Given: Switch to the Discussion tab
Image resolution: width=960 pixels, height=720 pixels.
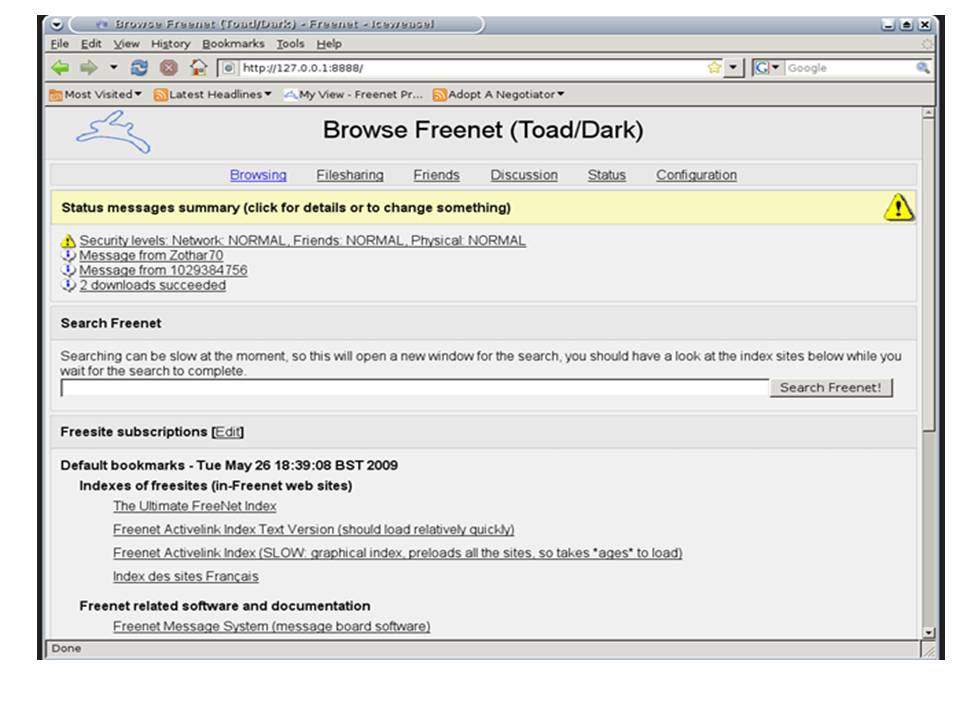Looking at the screenshot, I should pos(523,175).
